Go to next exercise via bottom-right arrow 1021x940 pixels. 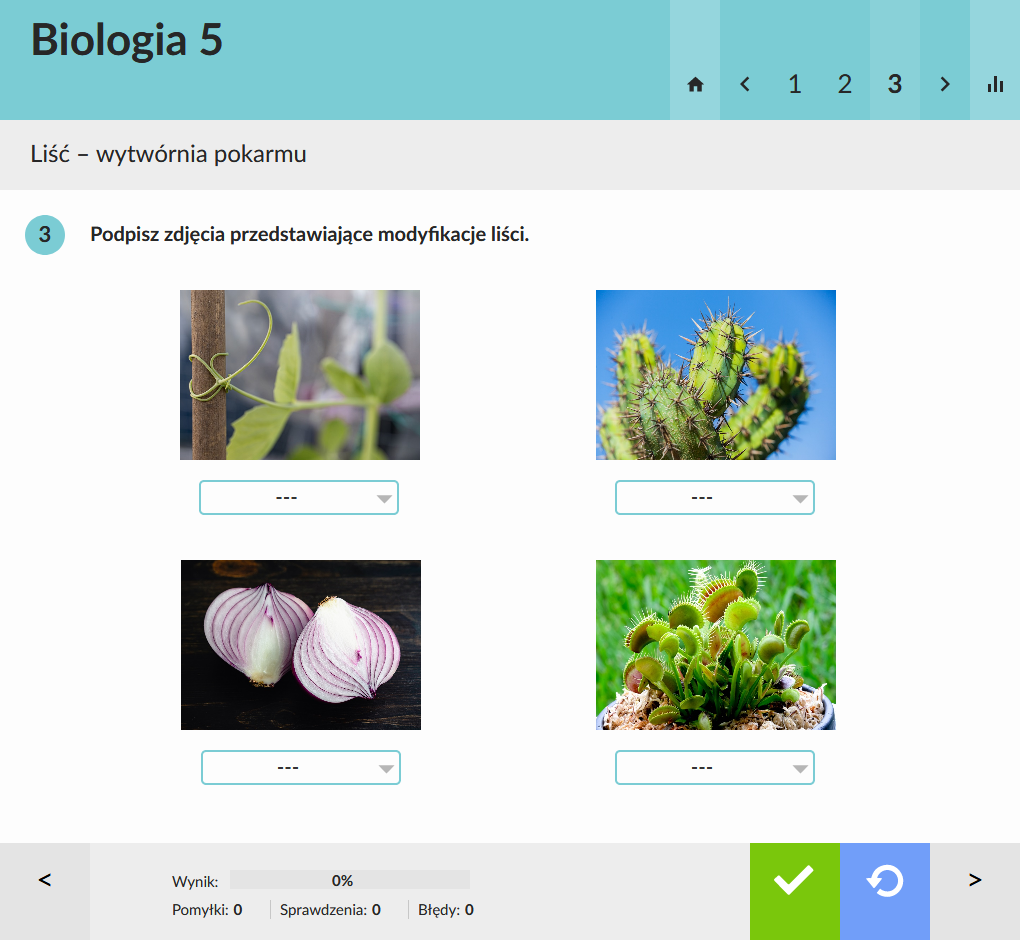coord(975,880)
